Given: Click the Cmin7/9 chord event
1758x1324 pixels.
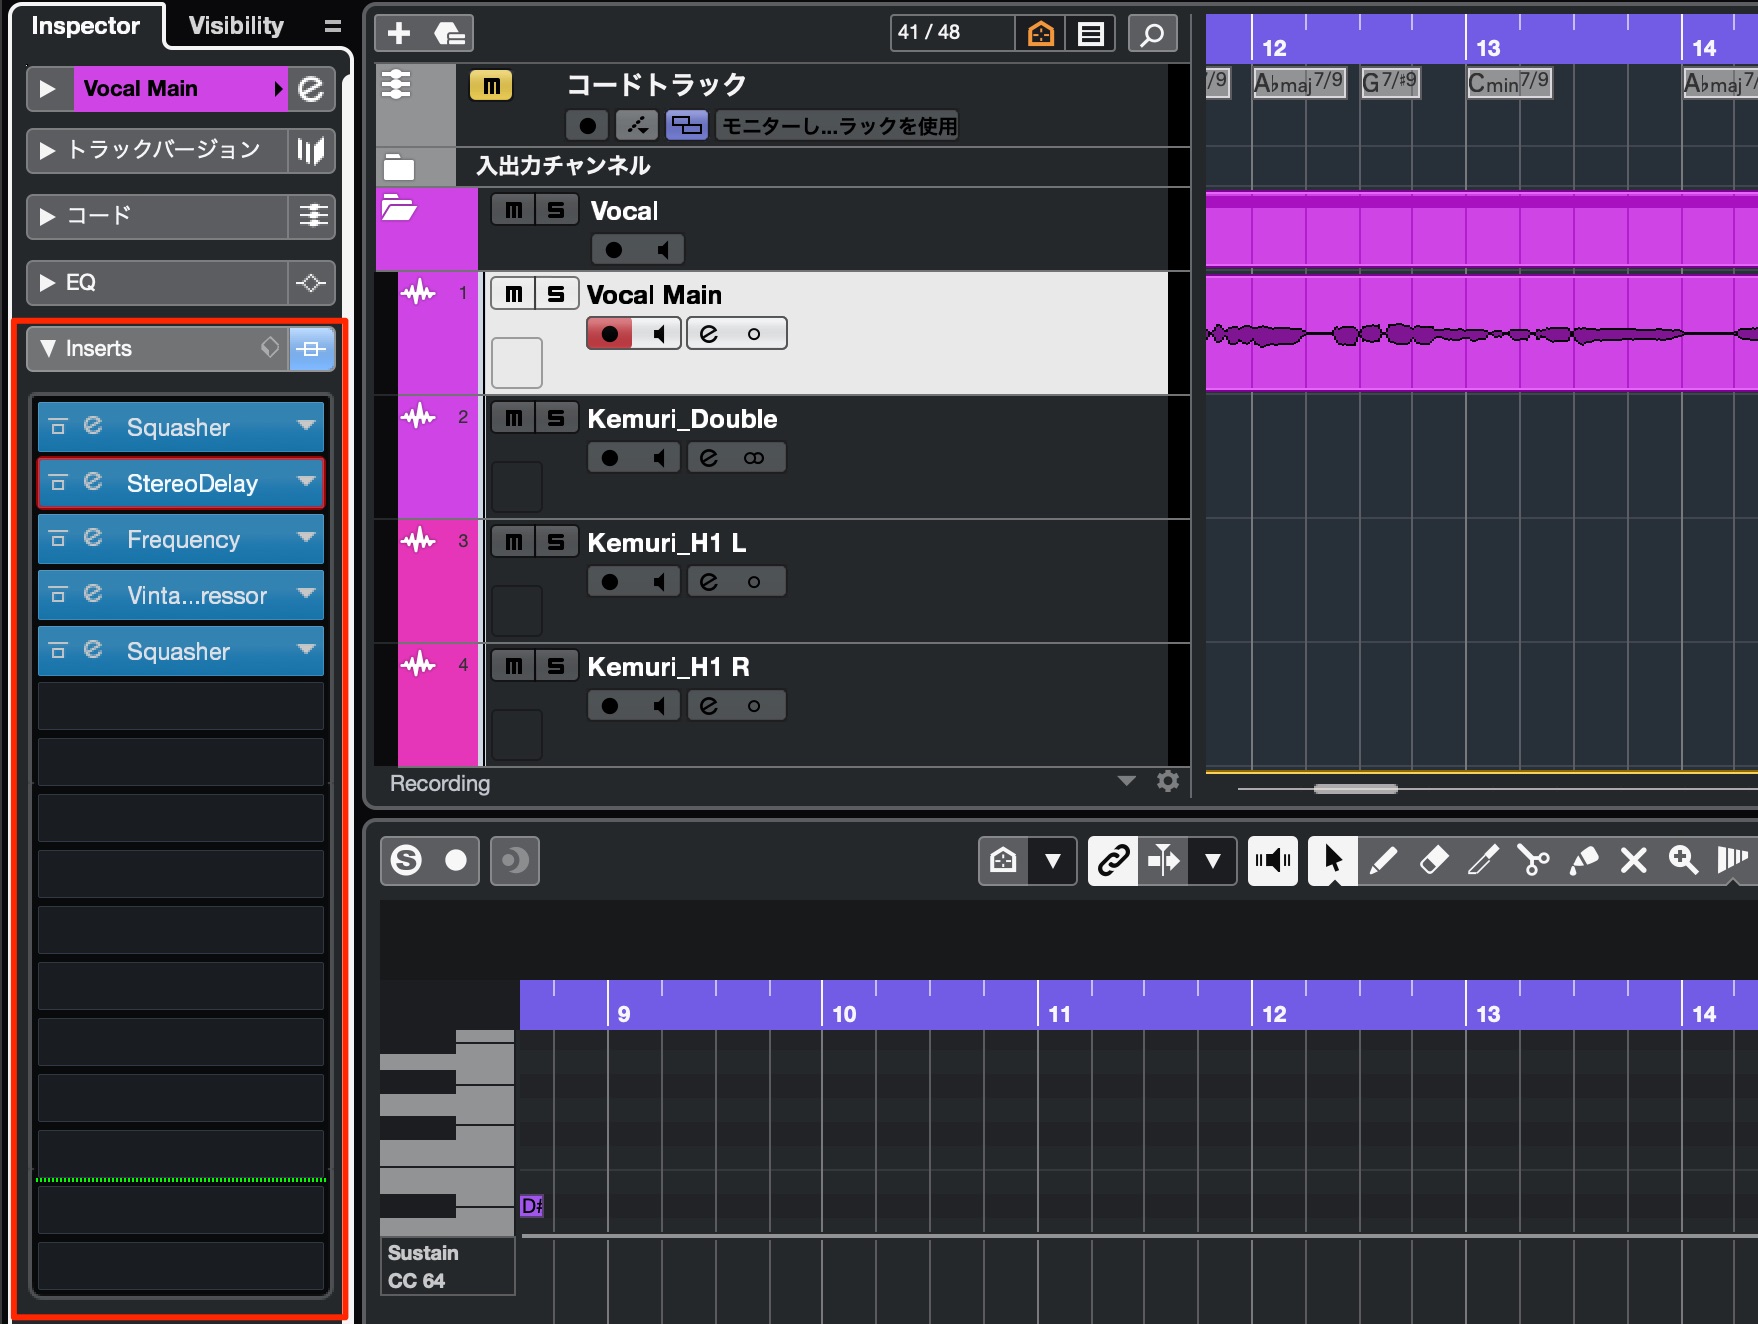Looking at the screenshot, I should click(1509, 82).
